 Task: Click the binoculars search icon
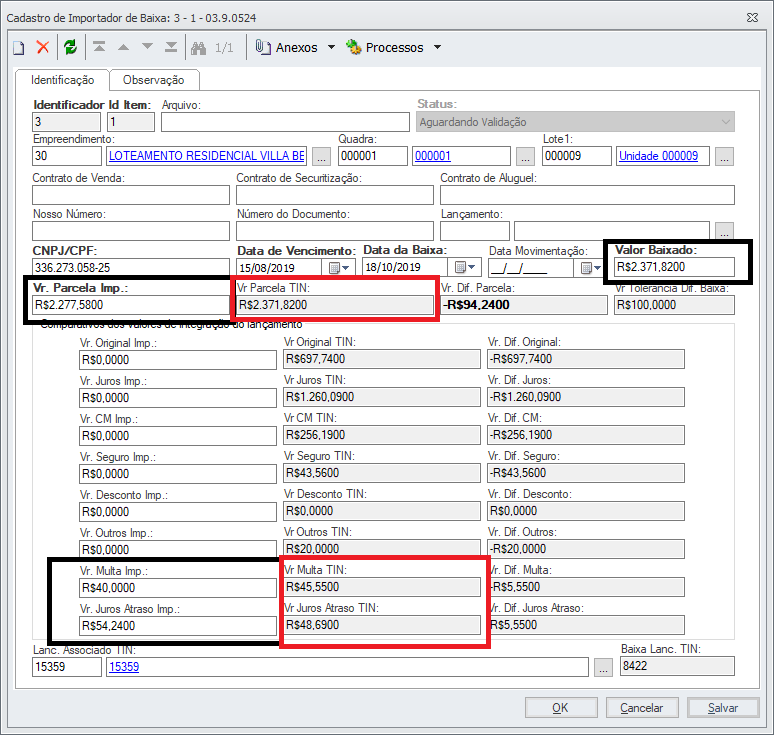198,48
